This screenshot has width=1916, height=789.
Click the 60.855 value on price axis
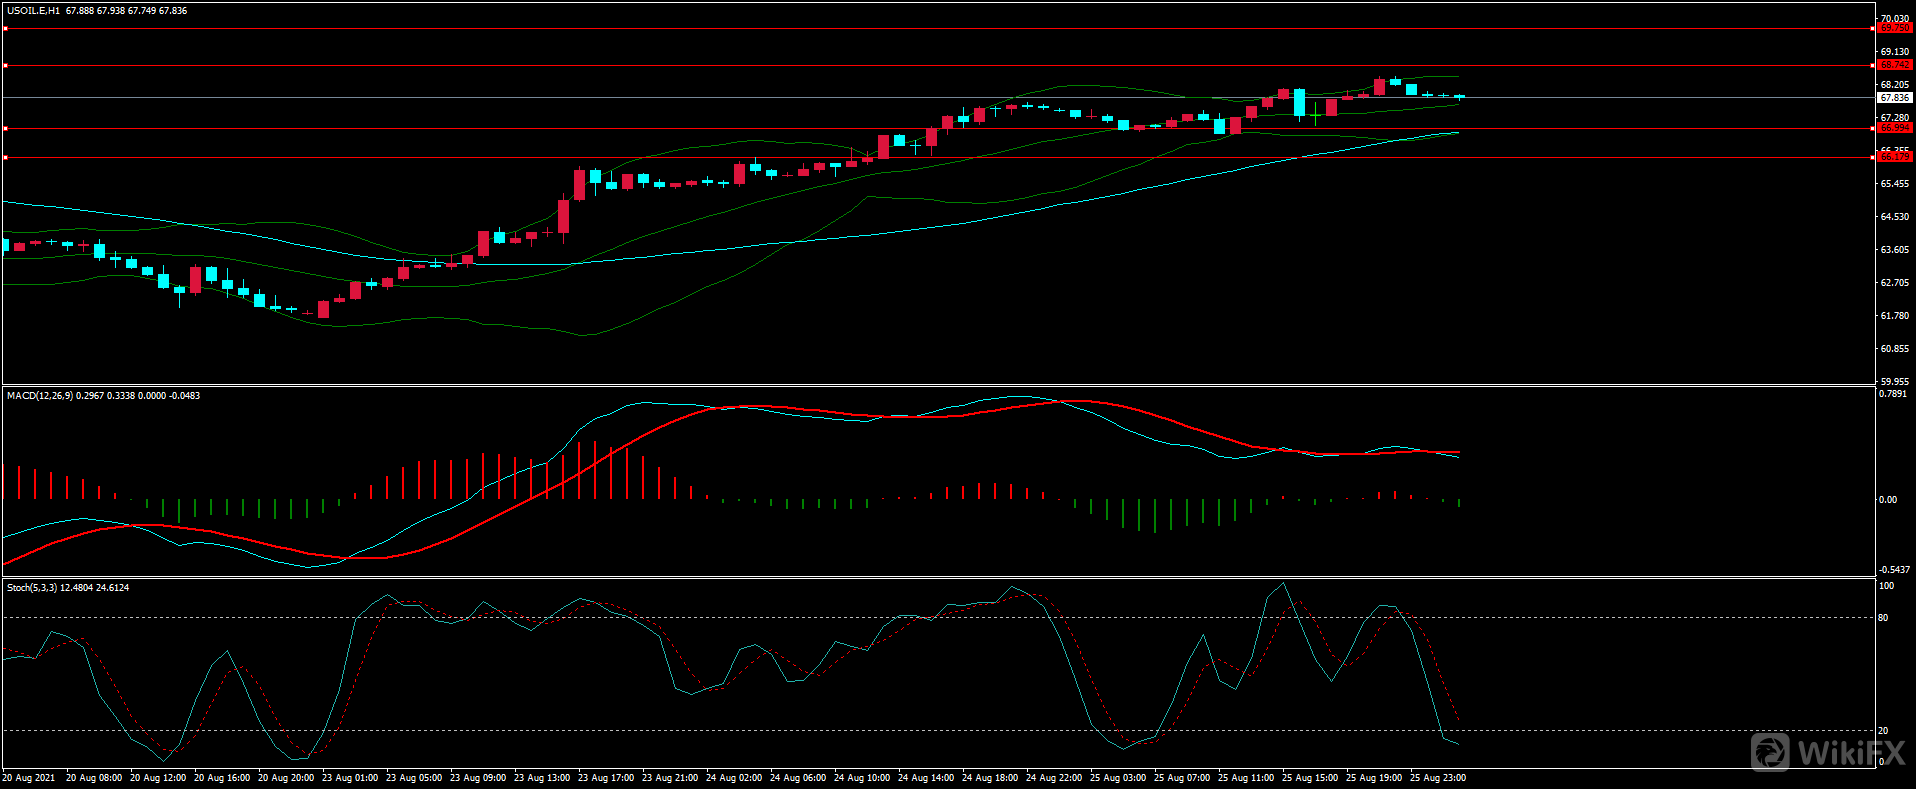[x=1894, y=349]
